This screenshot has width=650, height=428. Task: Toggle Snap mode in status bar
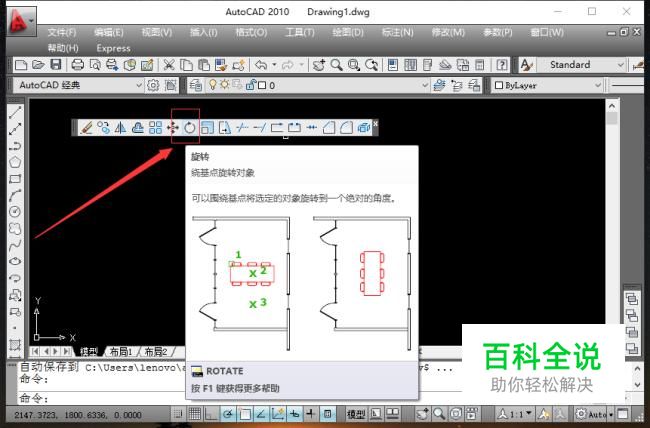(178, 413)
